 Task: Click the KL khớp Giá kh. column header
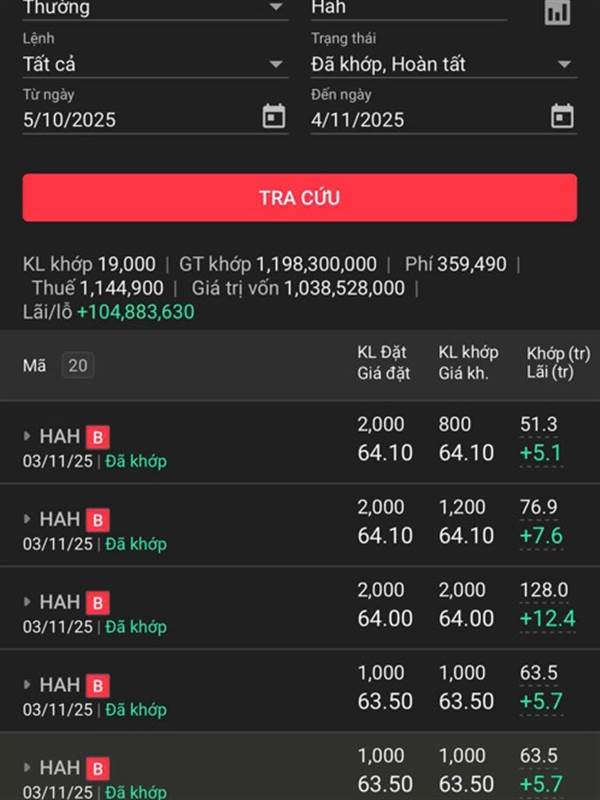coord(468,365)
